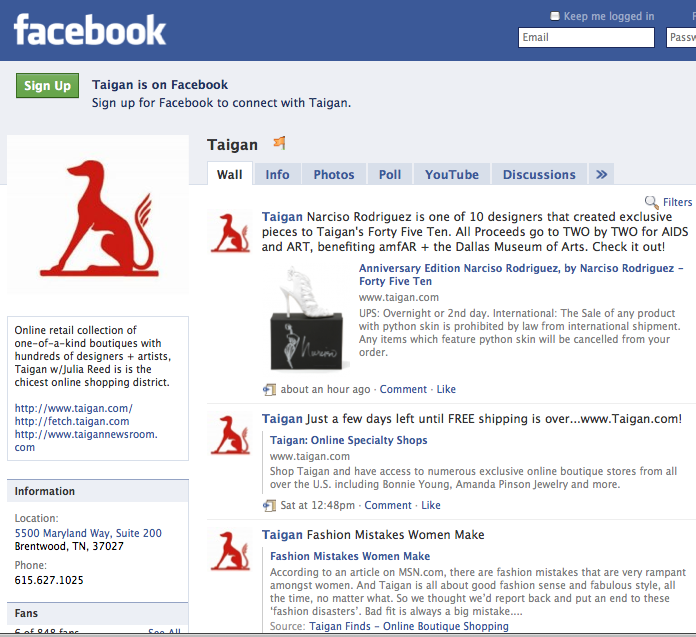Open http://fetch.taigan.com sidebar link
This screenshot has width=696, height=637.
click(72, 421)
